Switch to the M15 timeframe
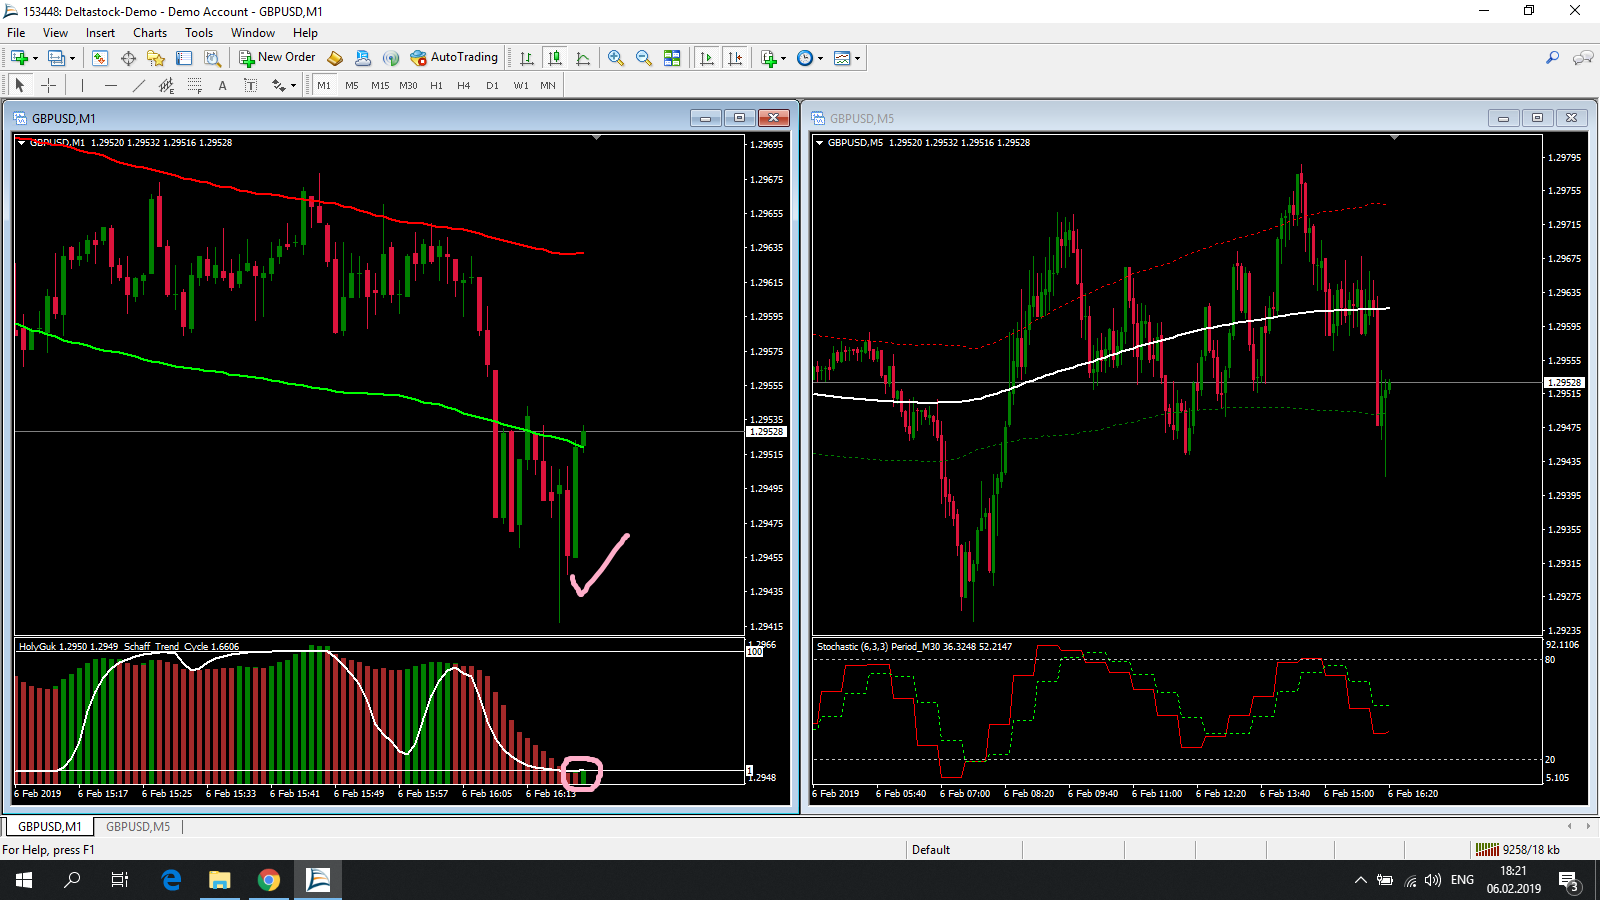The height and width of the screenshot is (900, 1600). [380, 85]
